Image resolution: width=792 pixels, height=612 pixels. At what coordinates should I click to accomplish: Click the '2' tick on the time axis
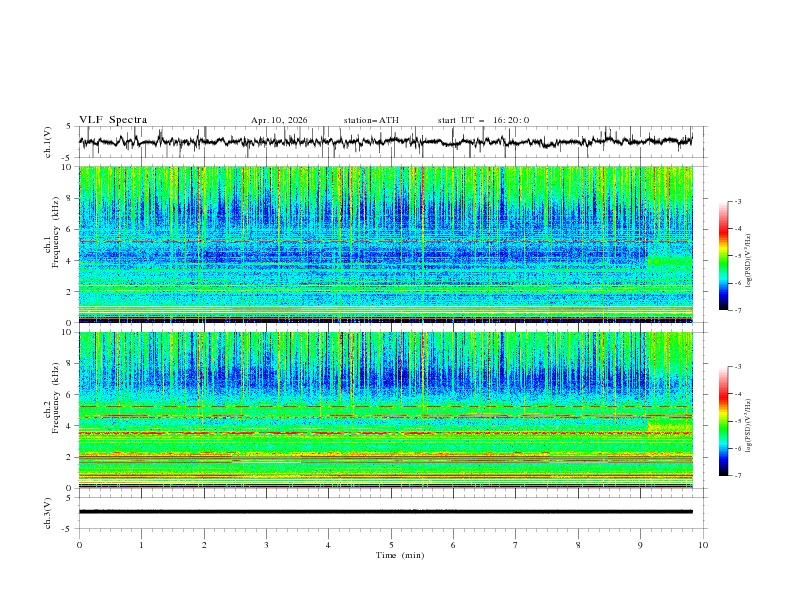point(204,545)
